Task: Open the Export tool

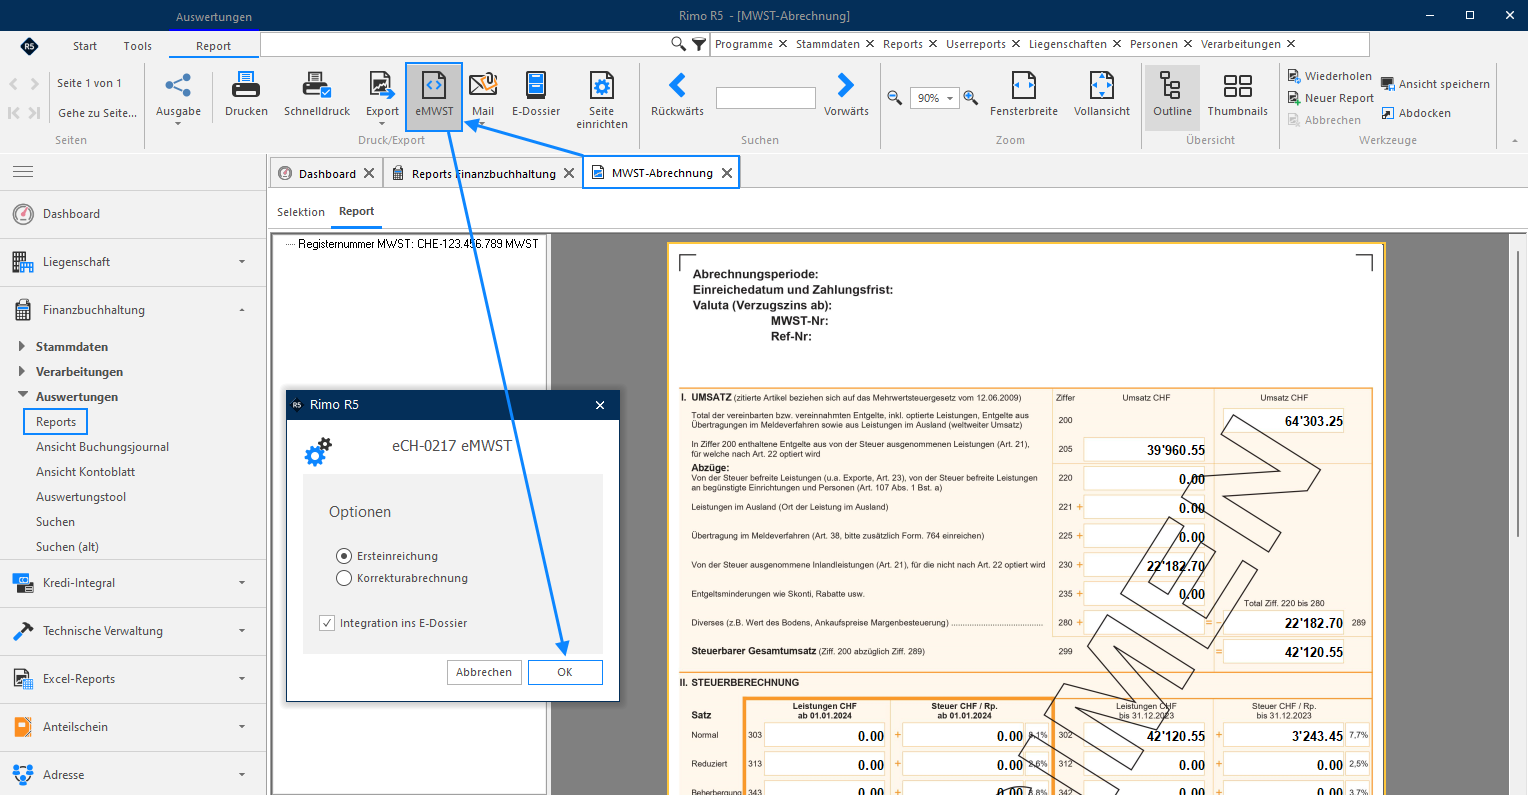Action: click(x=382, y=97)
